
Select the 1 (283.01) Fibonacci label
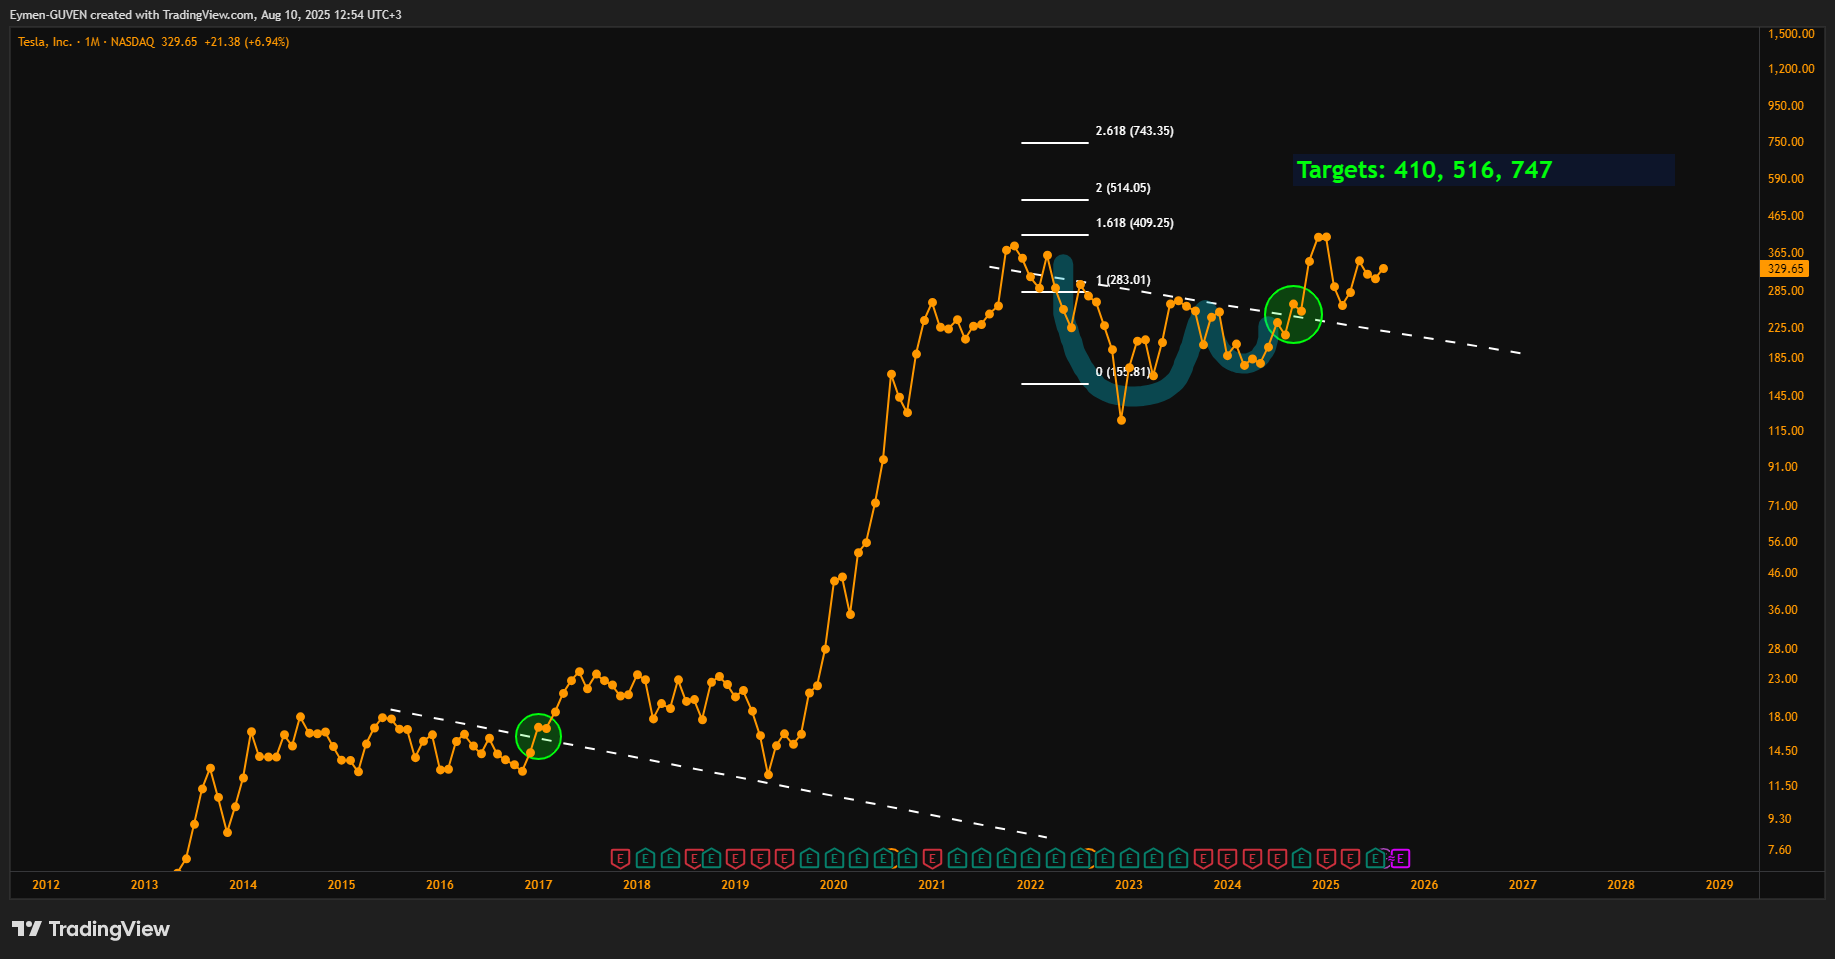(x=1123, y=280)
